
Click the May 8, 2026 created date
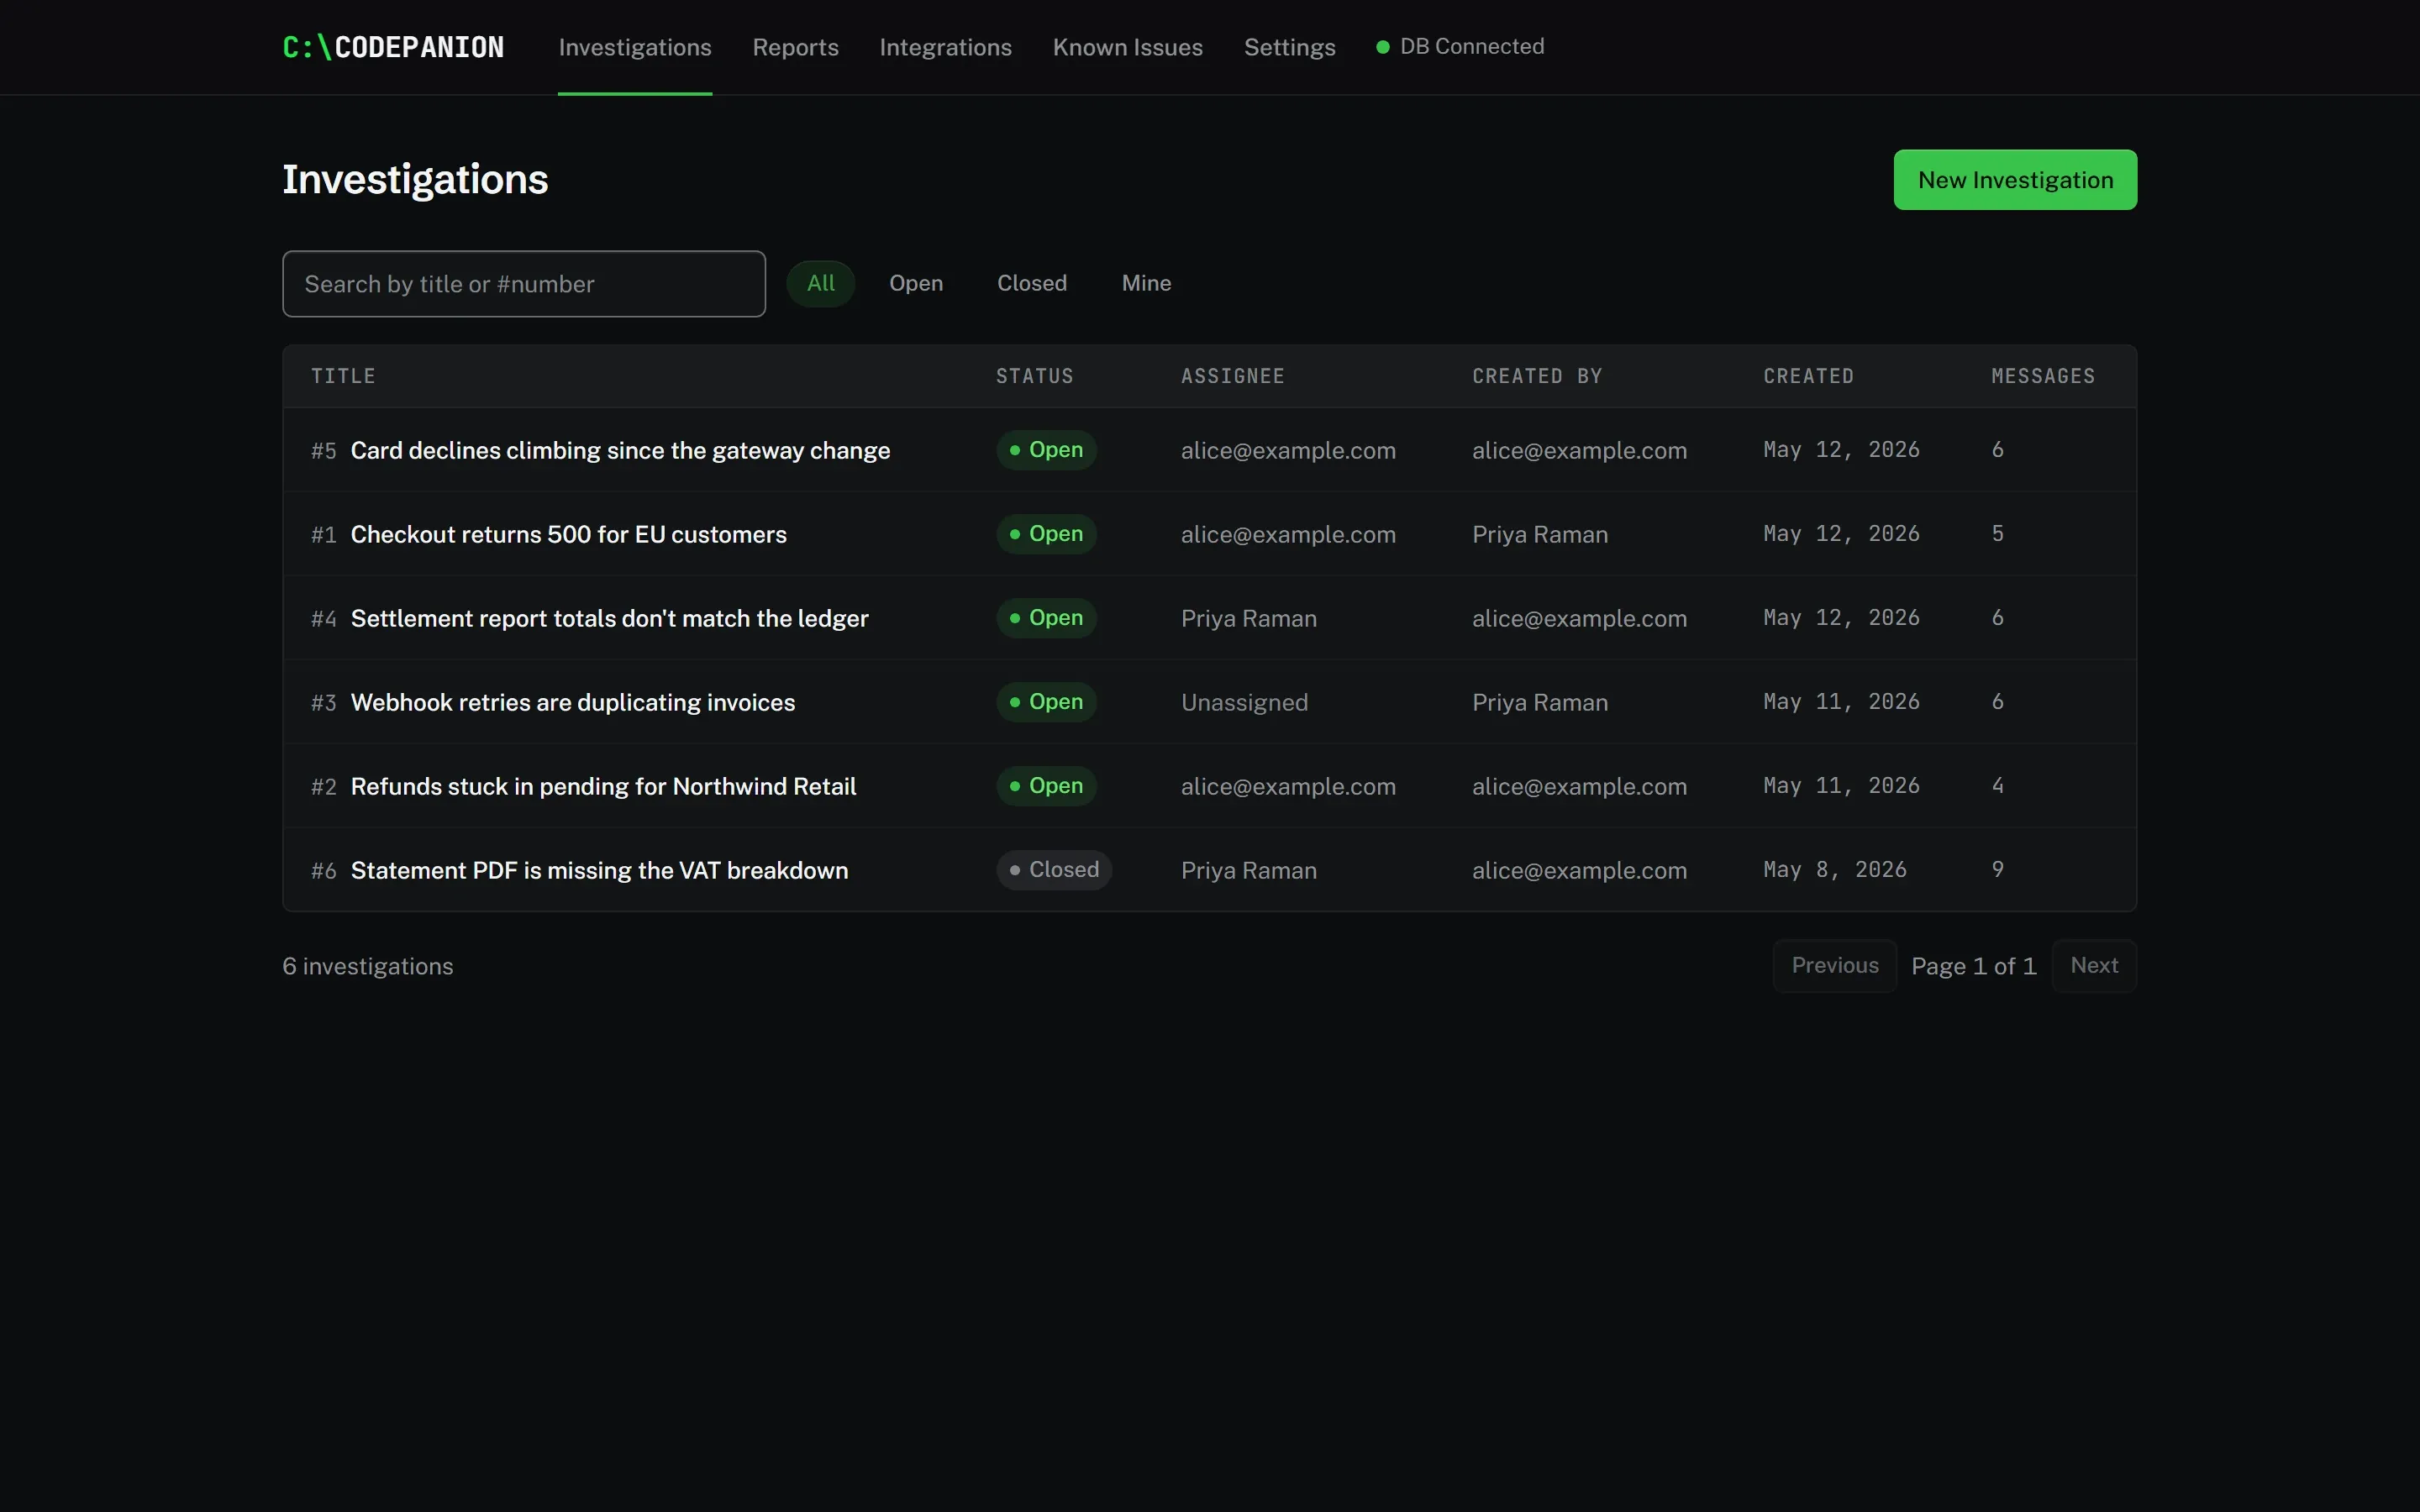1834,870
